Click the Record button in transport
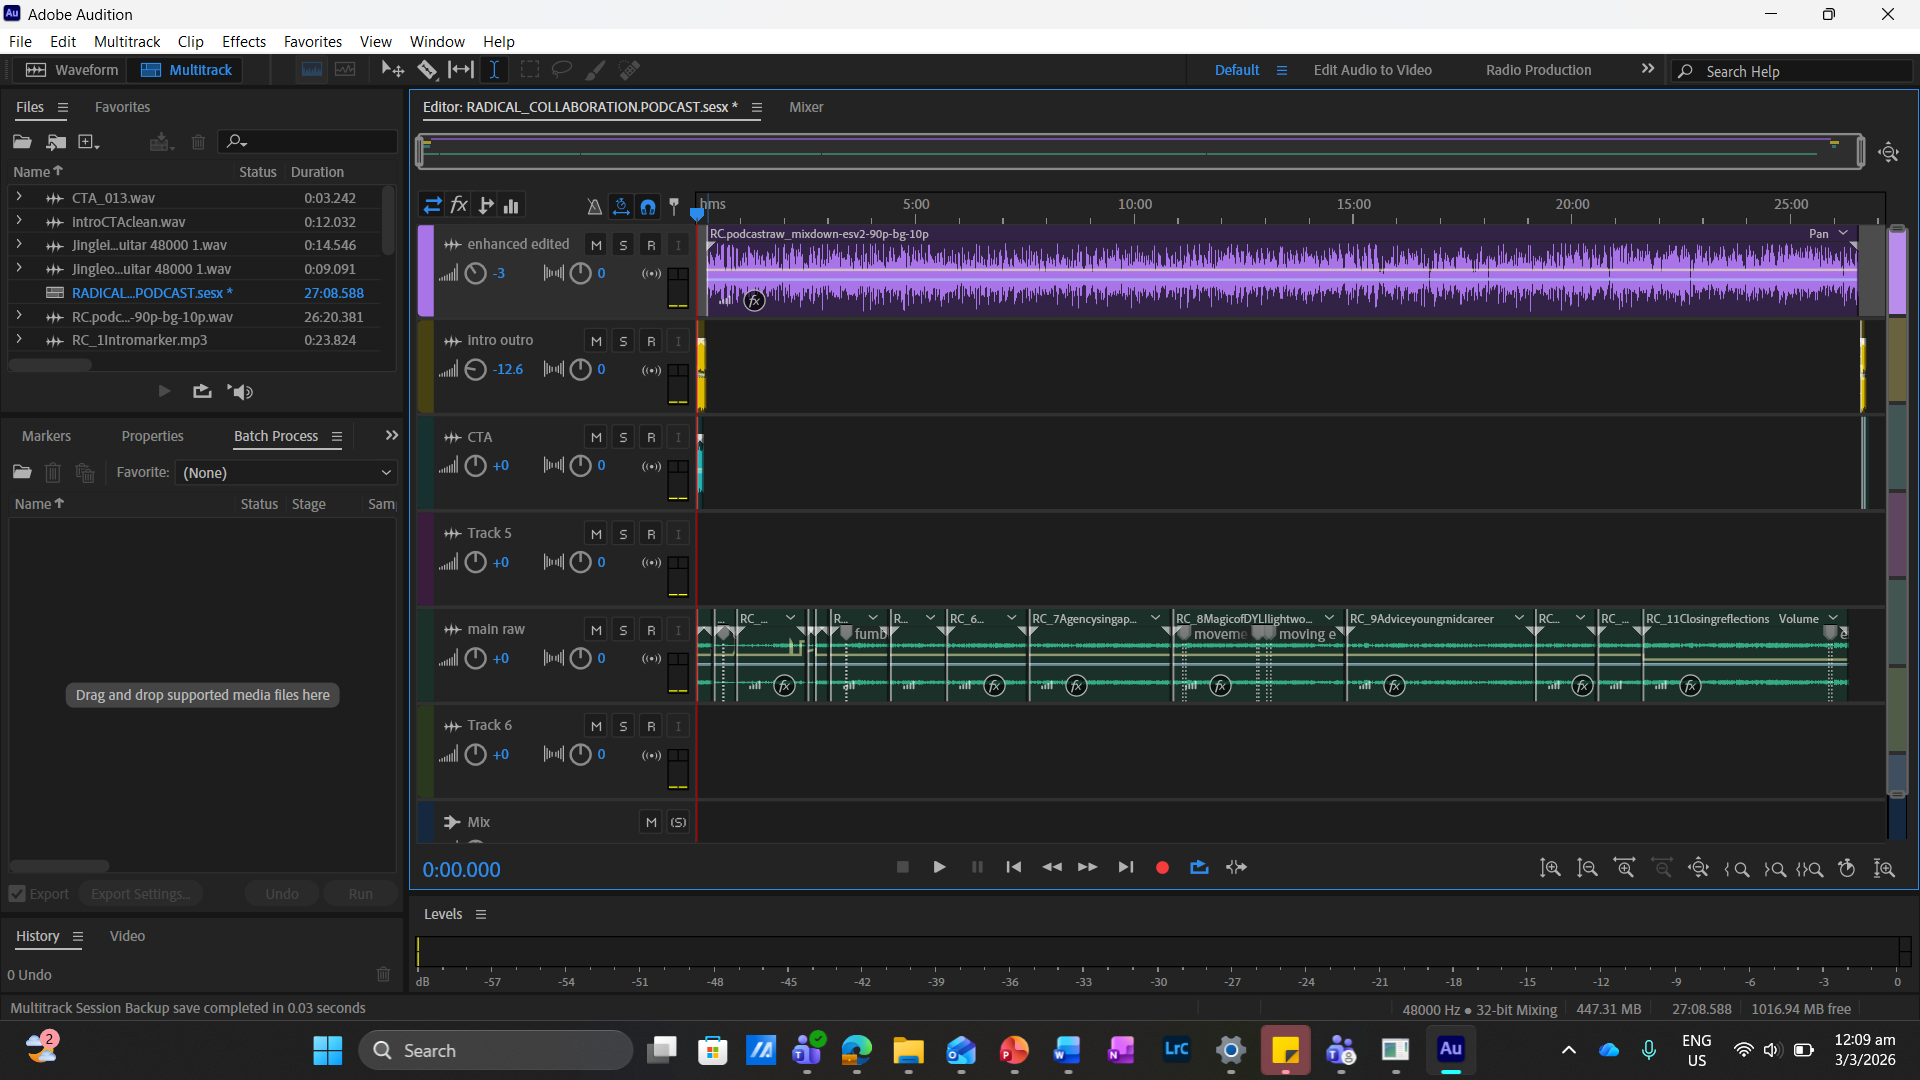 pyautogui.click(x=1162, y=868)
